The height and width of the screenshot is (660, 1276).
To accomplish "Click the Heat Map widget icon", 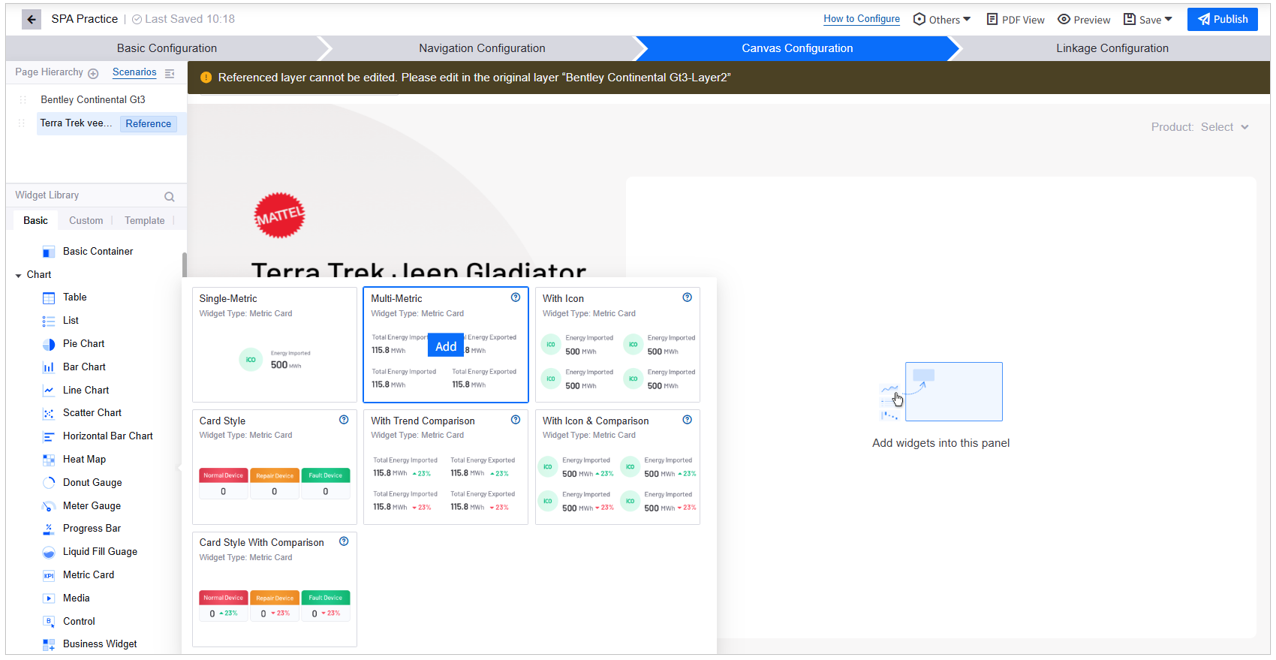I will pyautogui.click(x=48, y=460).
